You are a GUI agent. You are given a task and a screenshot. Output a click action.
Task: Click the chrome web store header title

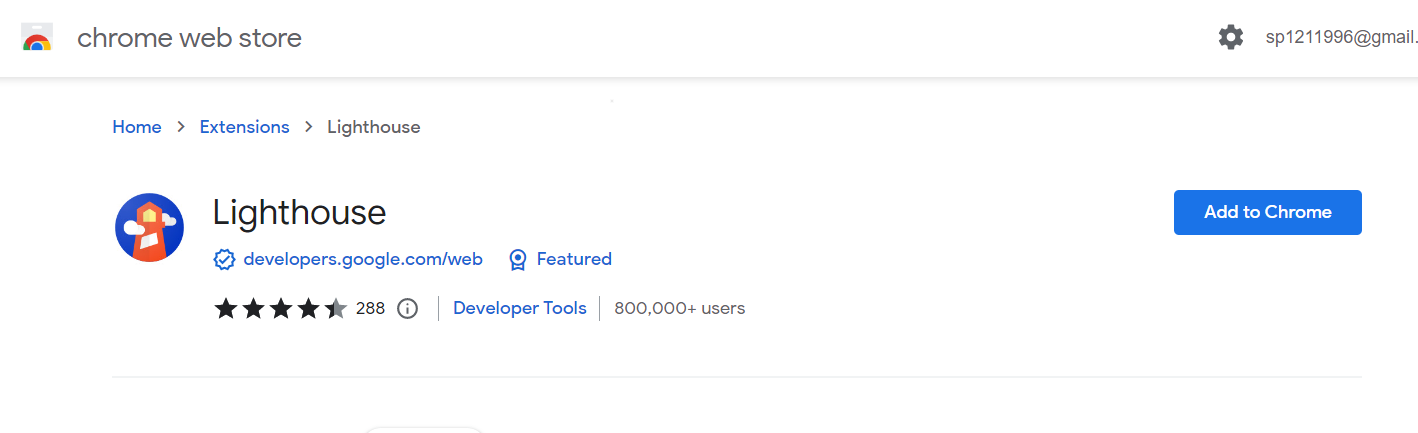tap(189, 38)
